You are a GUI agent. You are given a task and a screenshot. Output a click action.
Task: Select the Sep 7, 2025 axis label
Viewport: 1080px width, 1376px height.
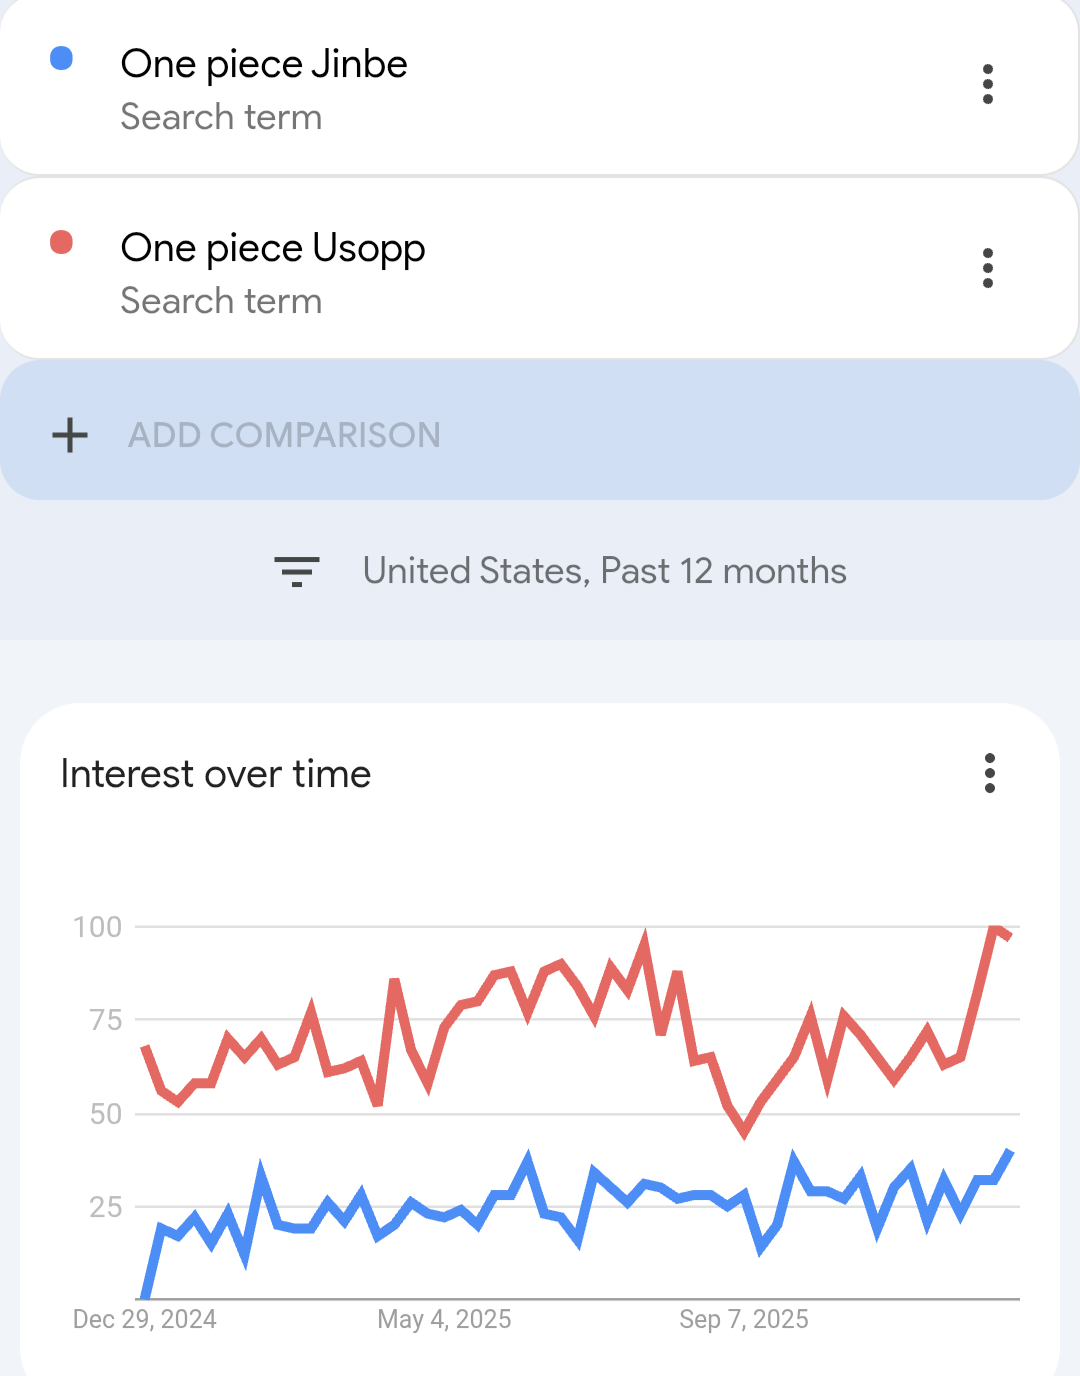click(744, 1319)
